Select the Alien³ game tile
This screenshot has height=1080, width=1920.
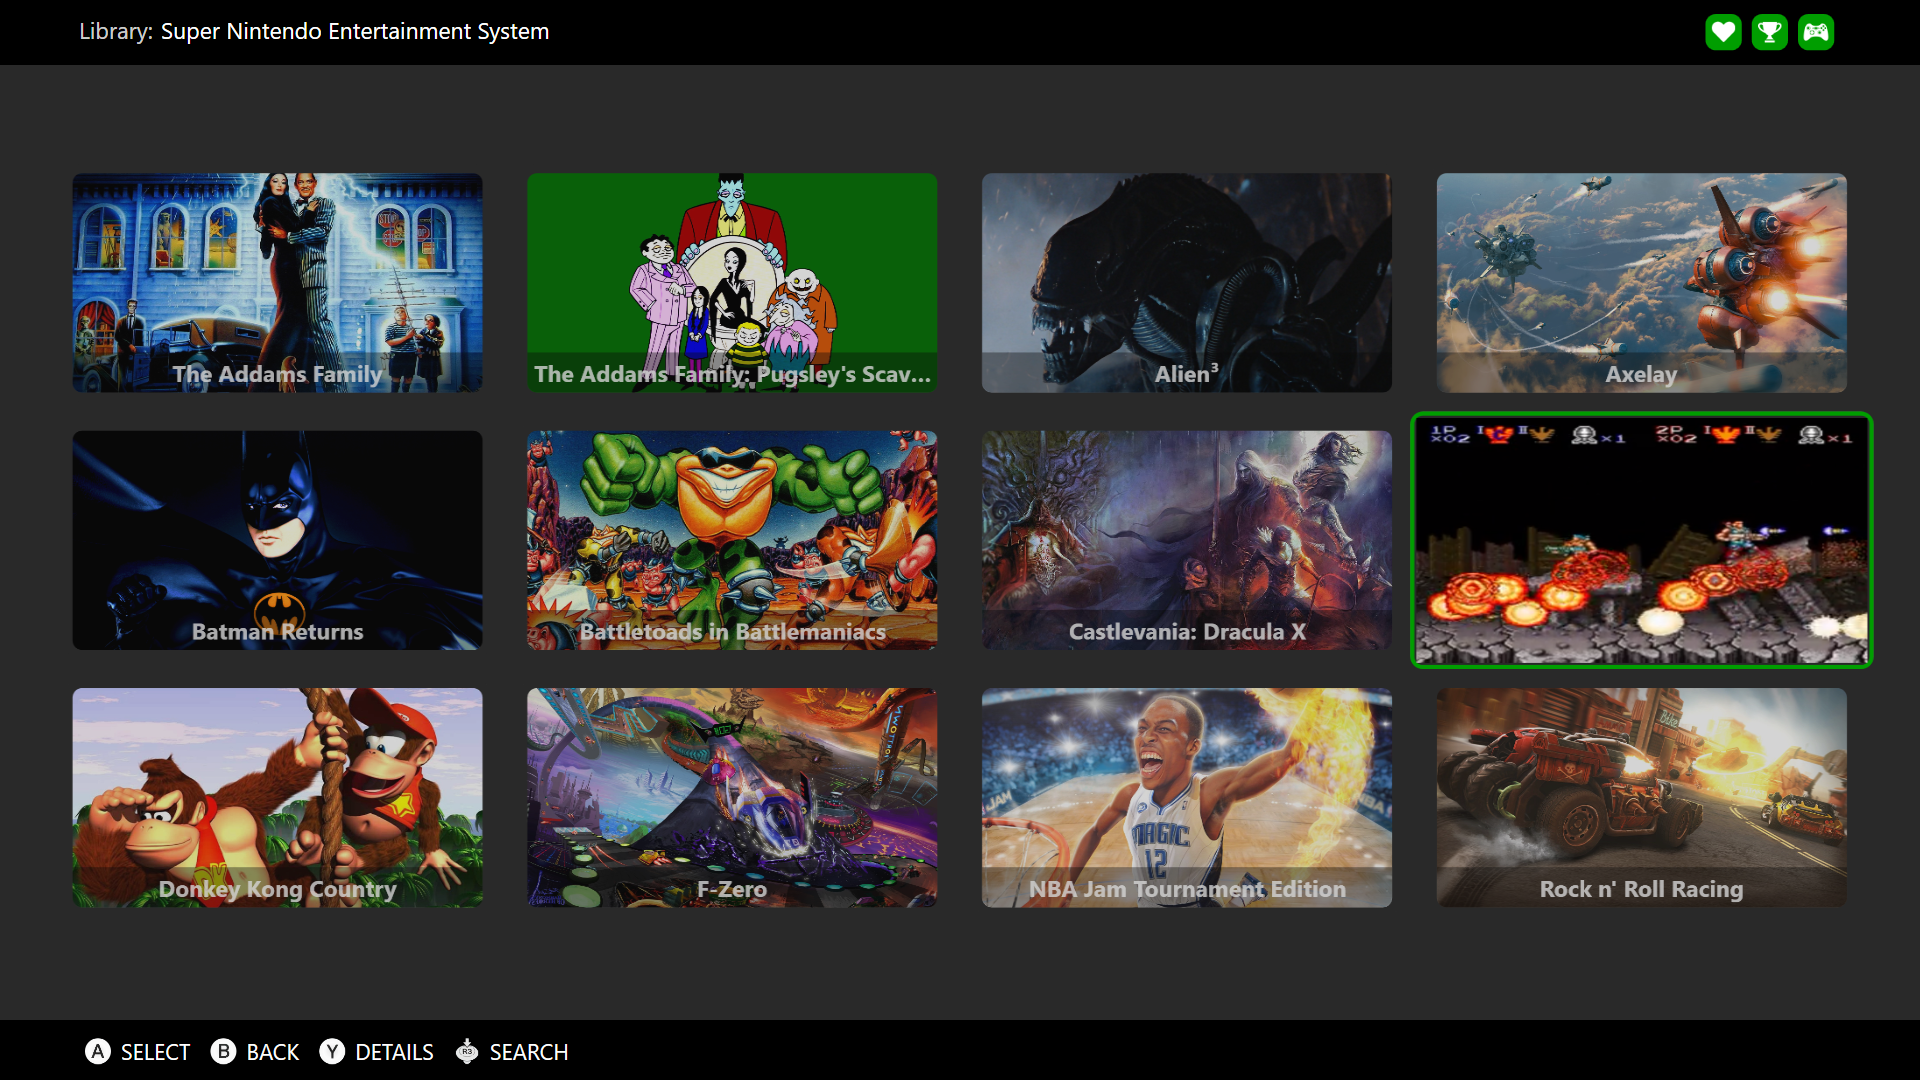(1187, 283)
